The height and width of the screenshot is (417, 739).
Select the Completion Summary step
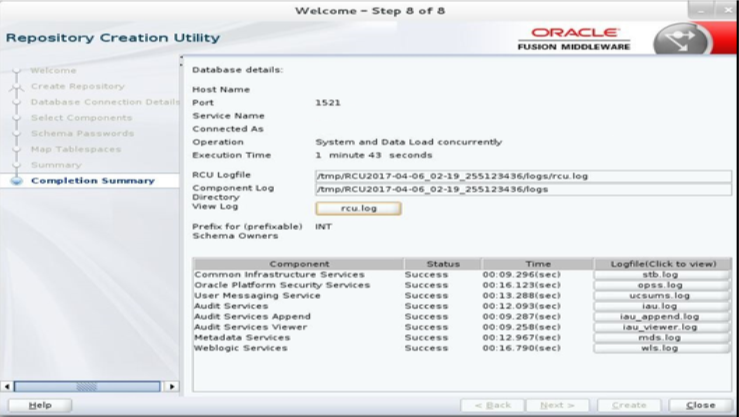92,180
